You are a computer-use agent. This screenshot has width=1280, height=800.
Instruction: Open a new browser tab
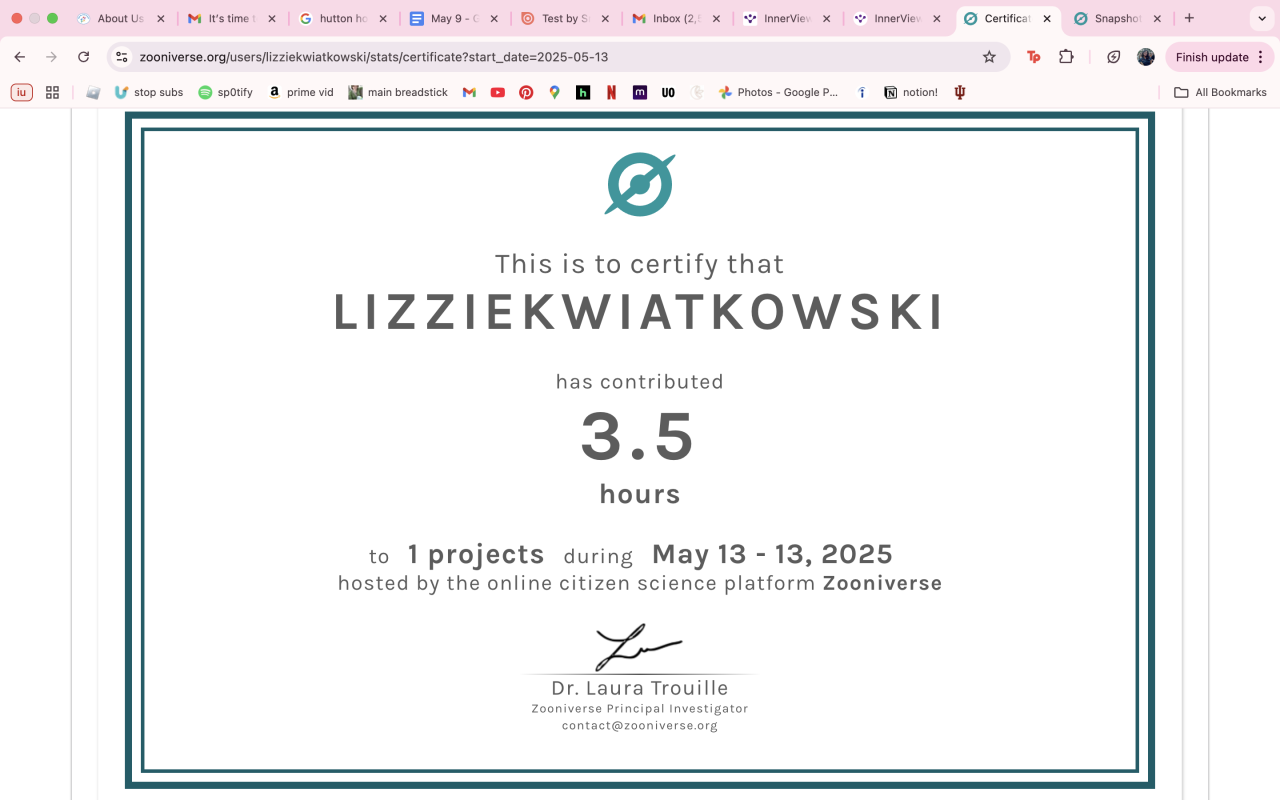click(1189, 18)
